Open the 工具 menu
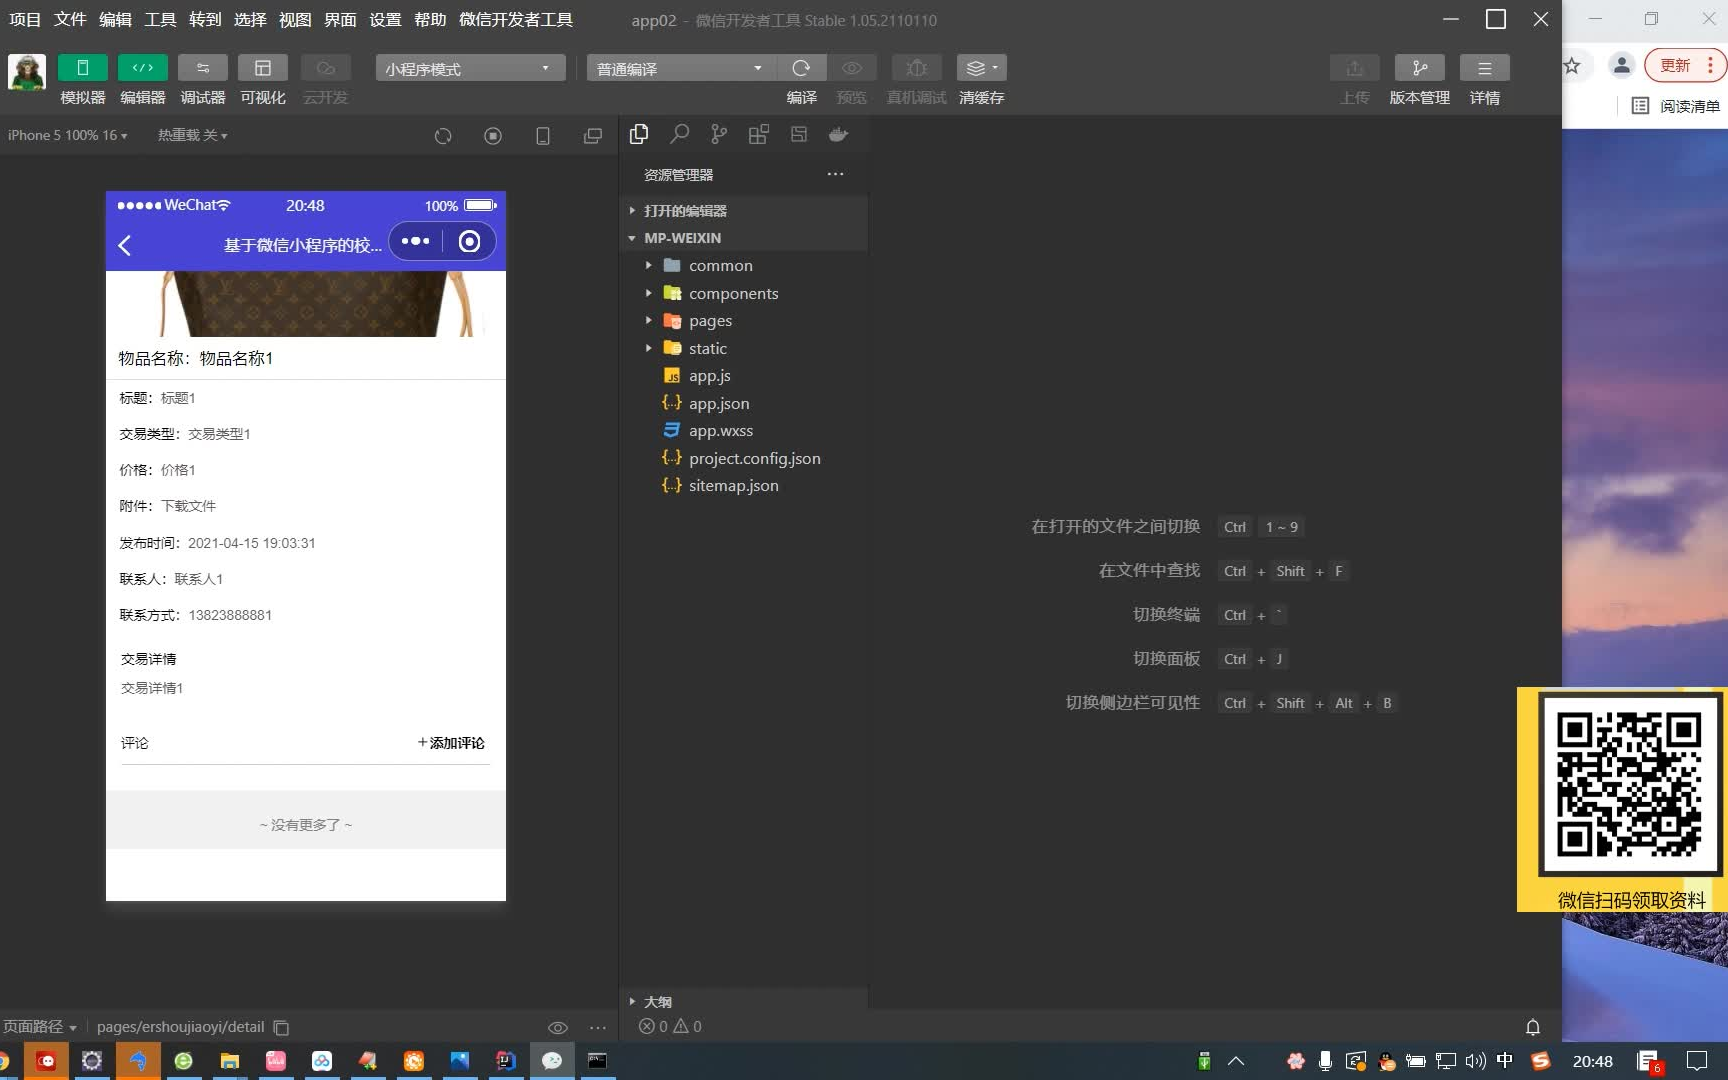This screenshot has height=1080, width=1728. click(x=159, y=19)
